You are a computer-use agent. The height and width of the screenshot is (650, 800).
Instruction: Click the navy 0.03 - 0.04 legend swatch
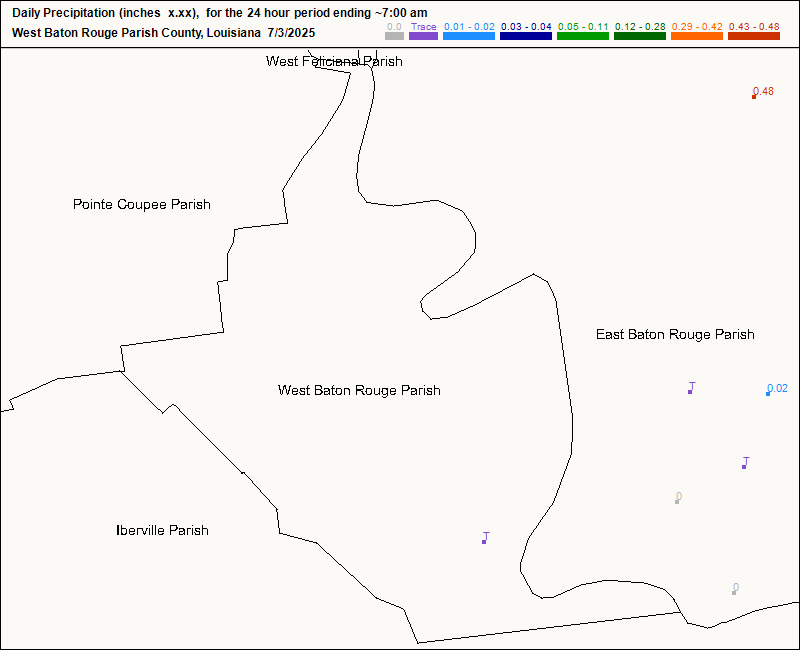[526, 36]
